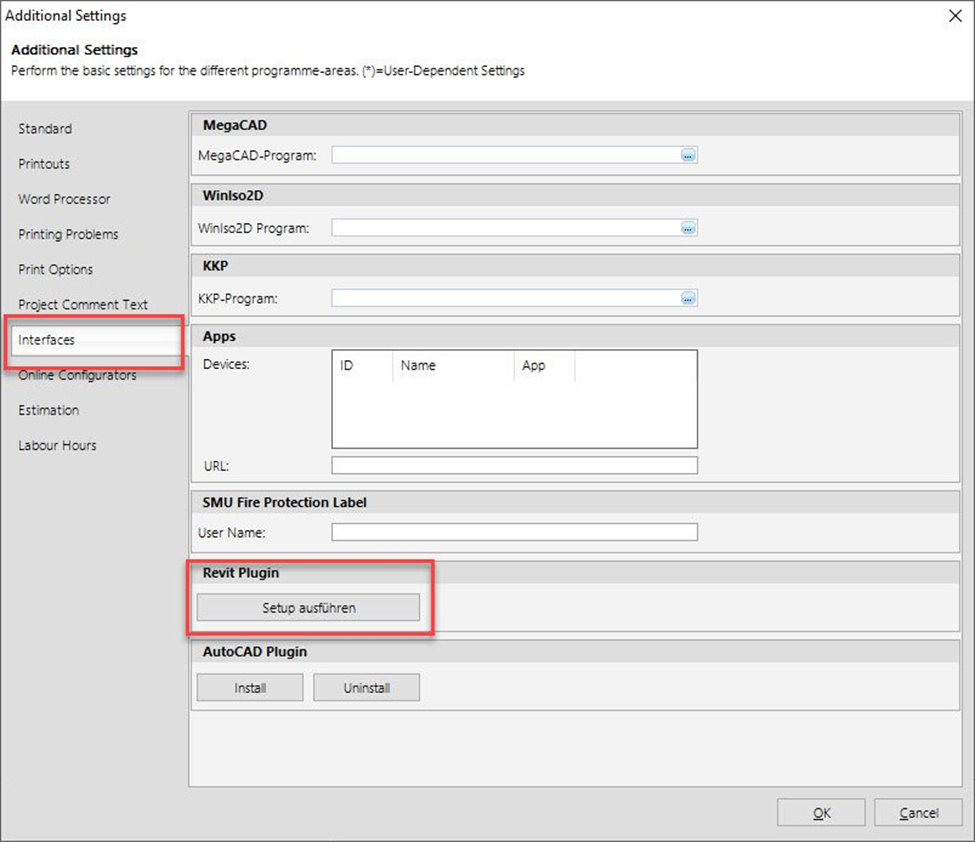
Task: Click browse icon for WinIso2D Program field
Action: point(688,228)
